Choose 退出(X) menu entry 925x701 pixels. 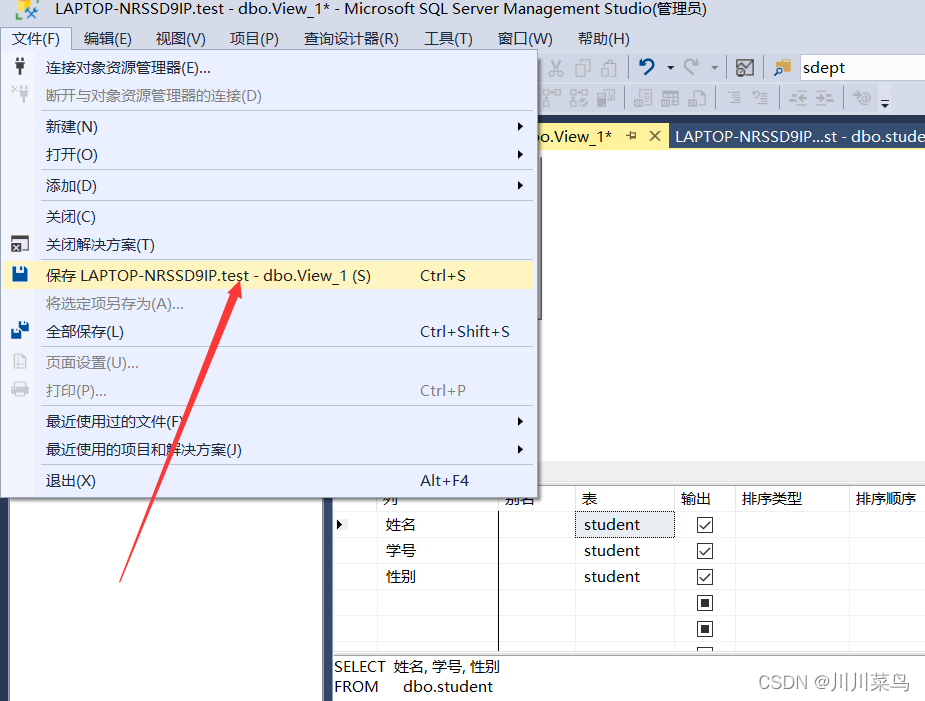pyautogui.click(x=269, y=480)
